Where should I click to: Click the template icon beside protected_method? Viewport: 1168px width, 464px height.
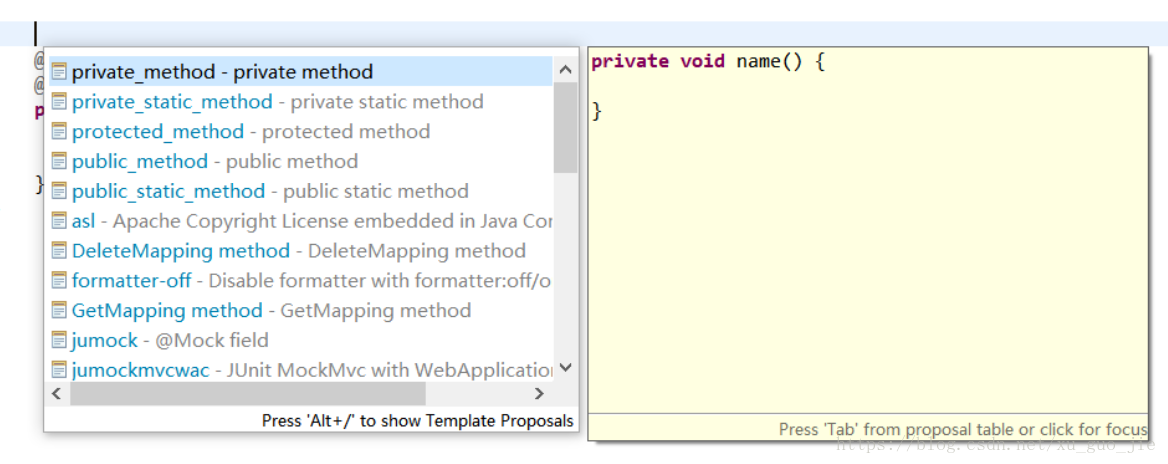coord(59,132)
